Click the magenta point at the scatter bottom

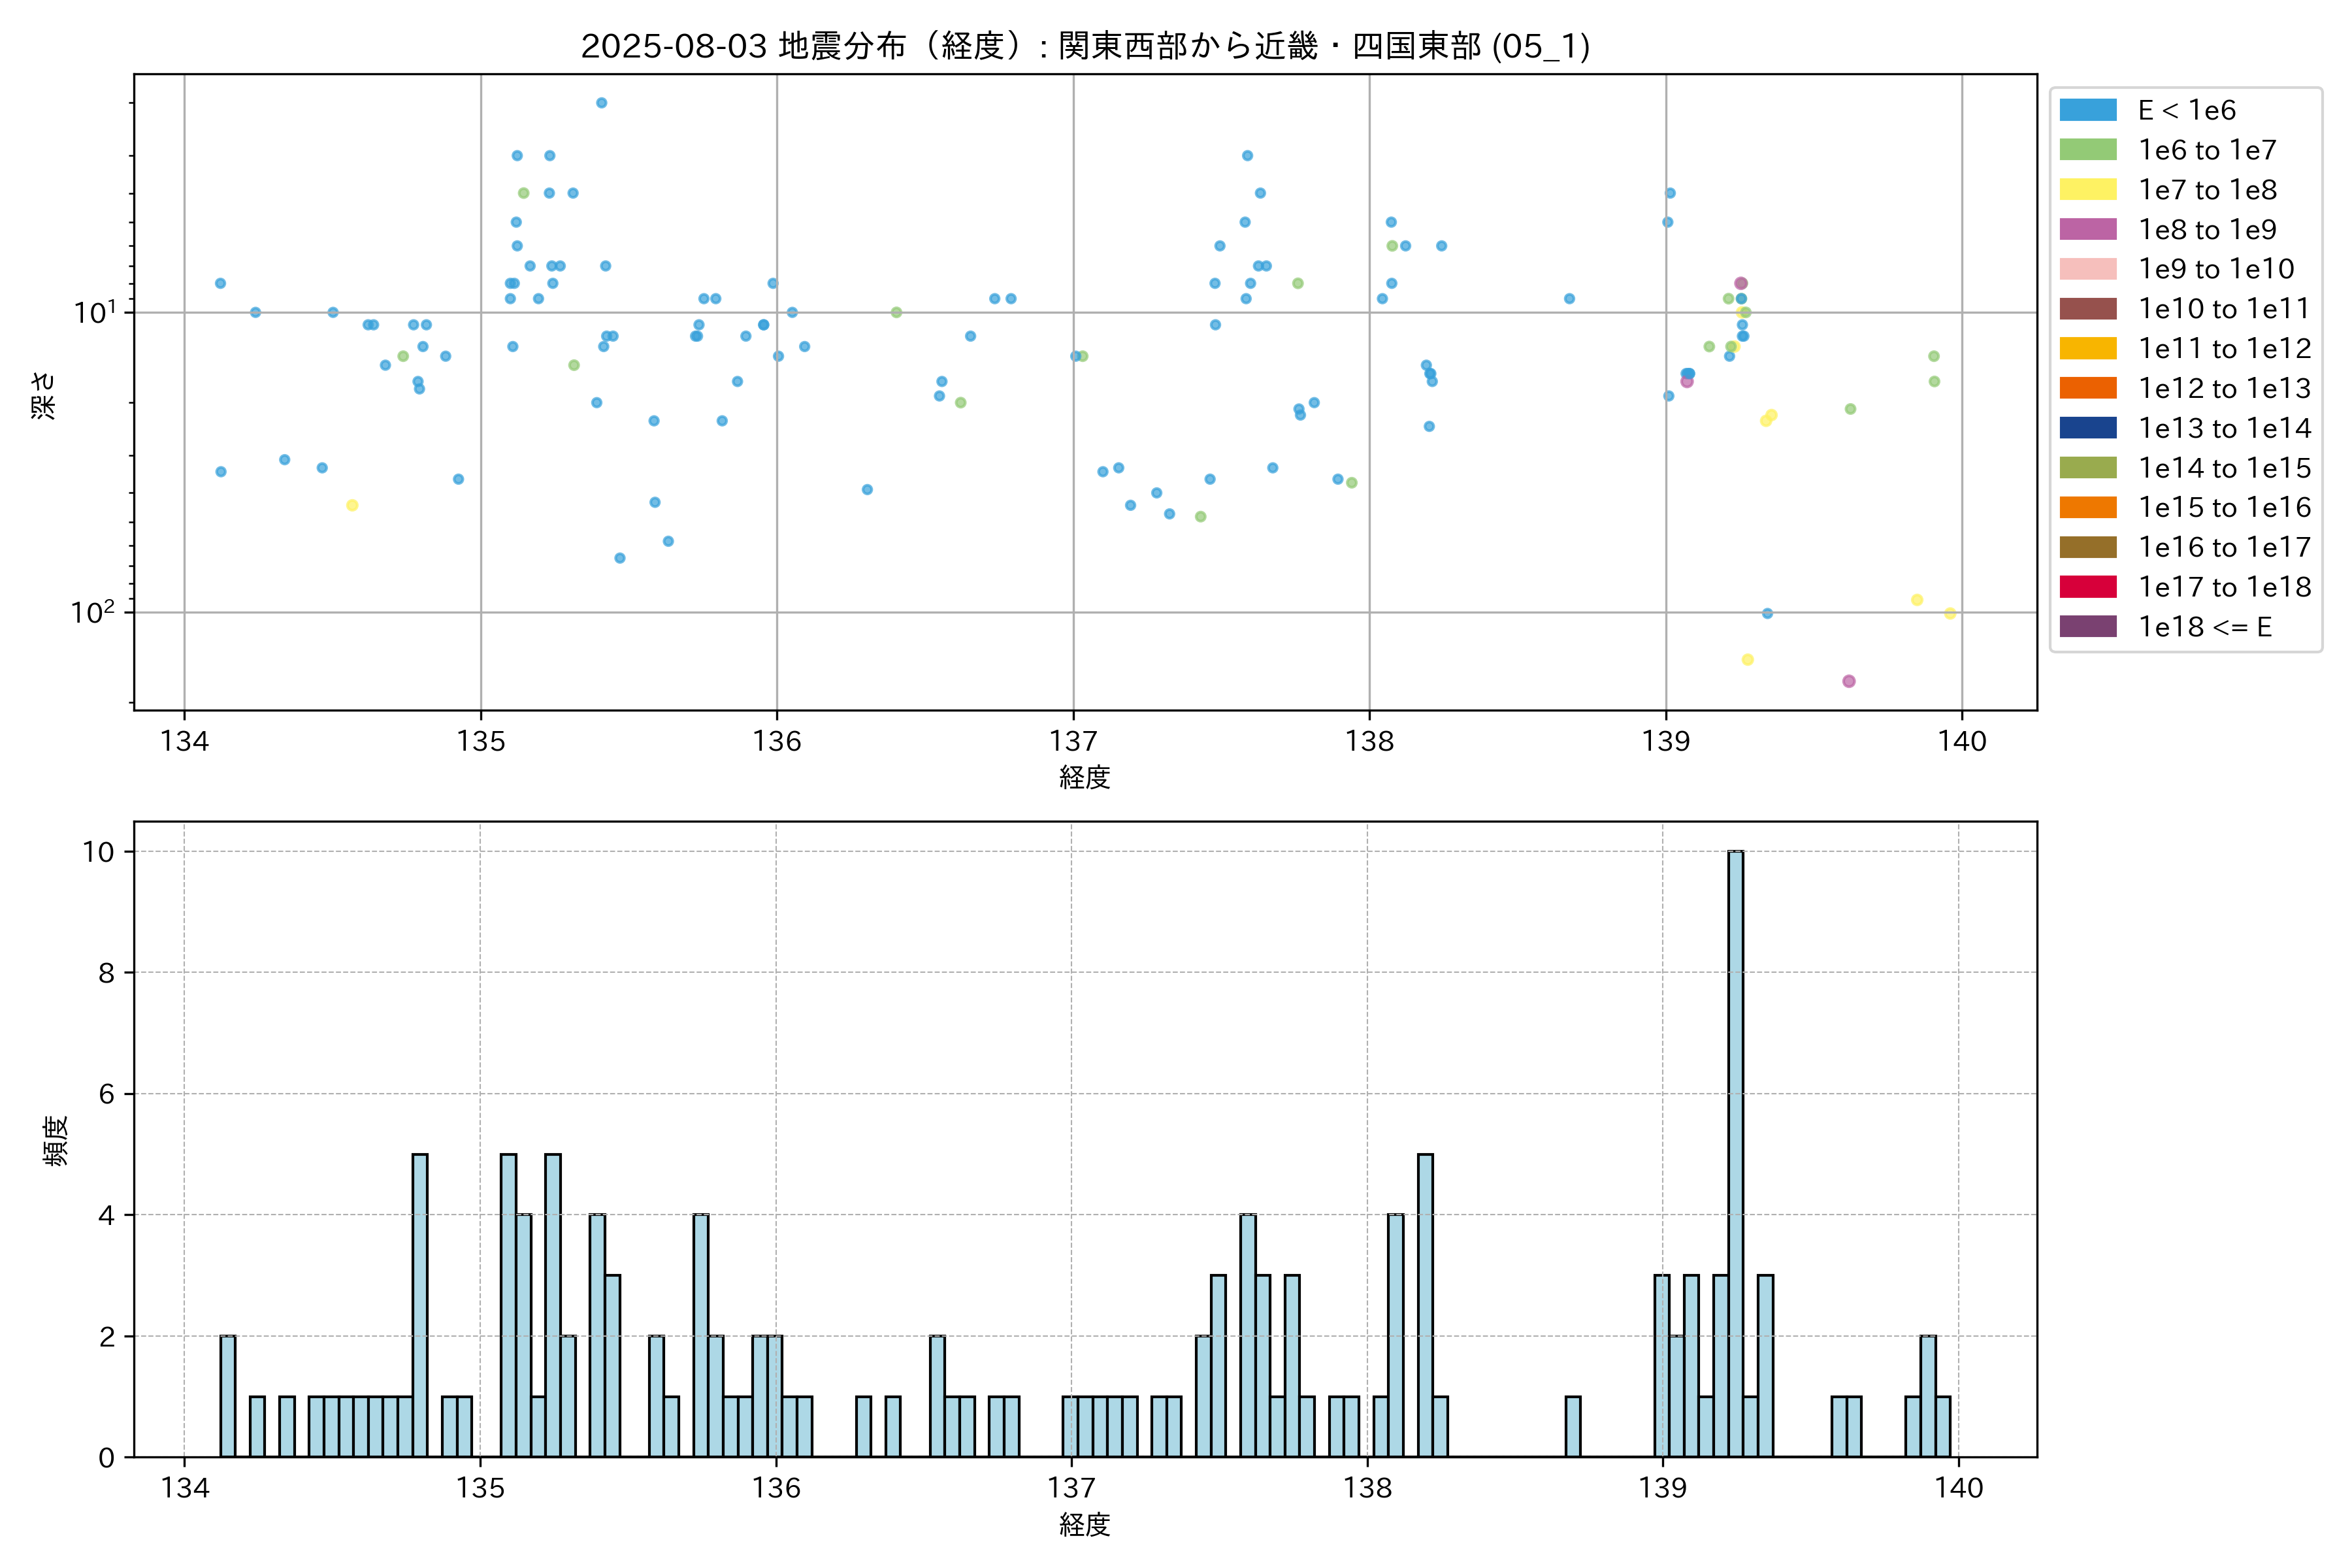(1848, 681)
